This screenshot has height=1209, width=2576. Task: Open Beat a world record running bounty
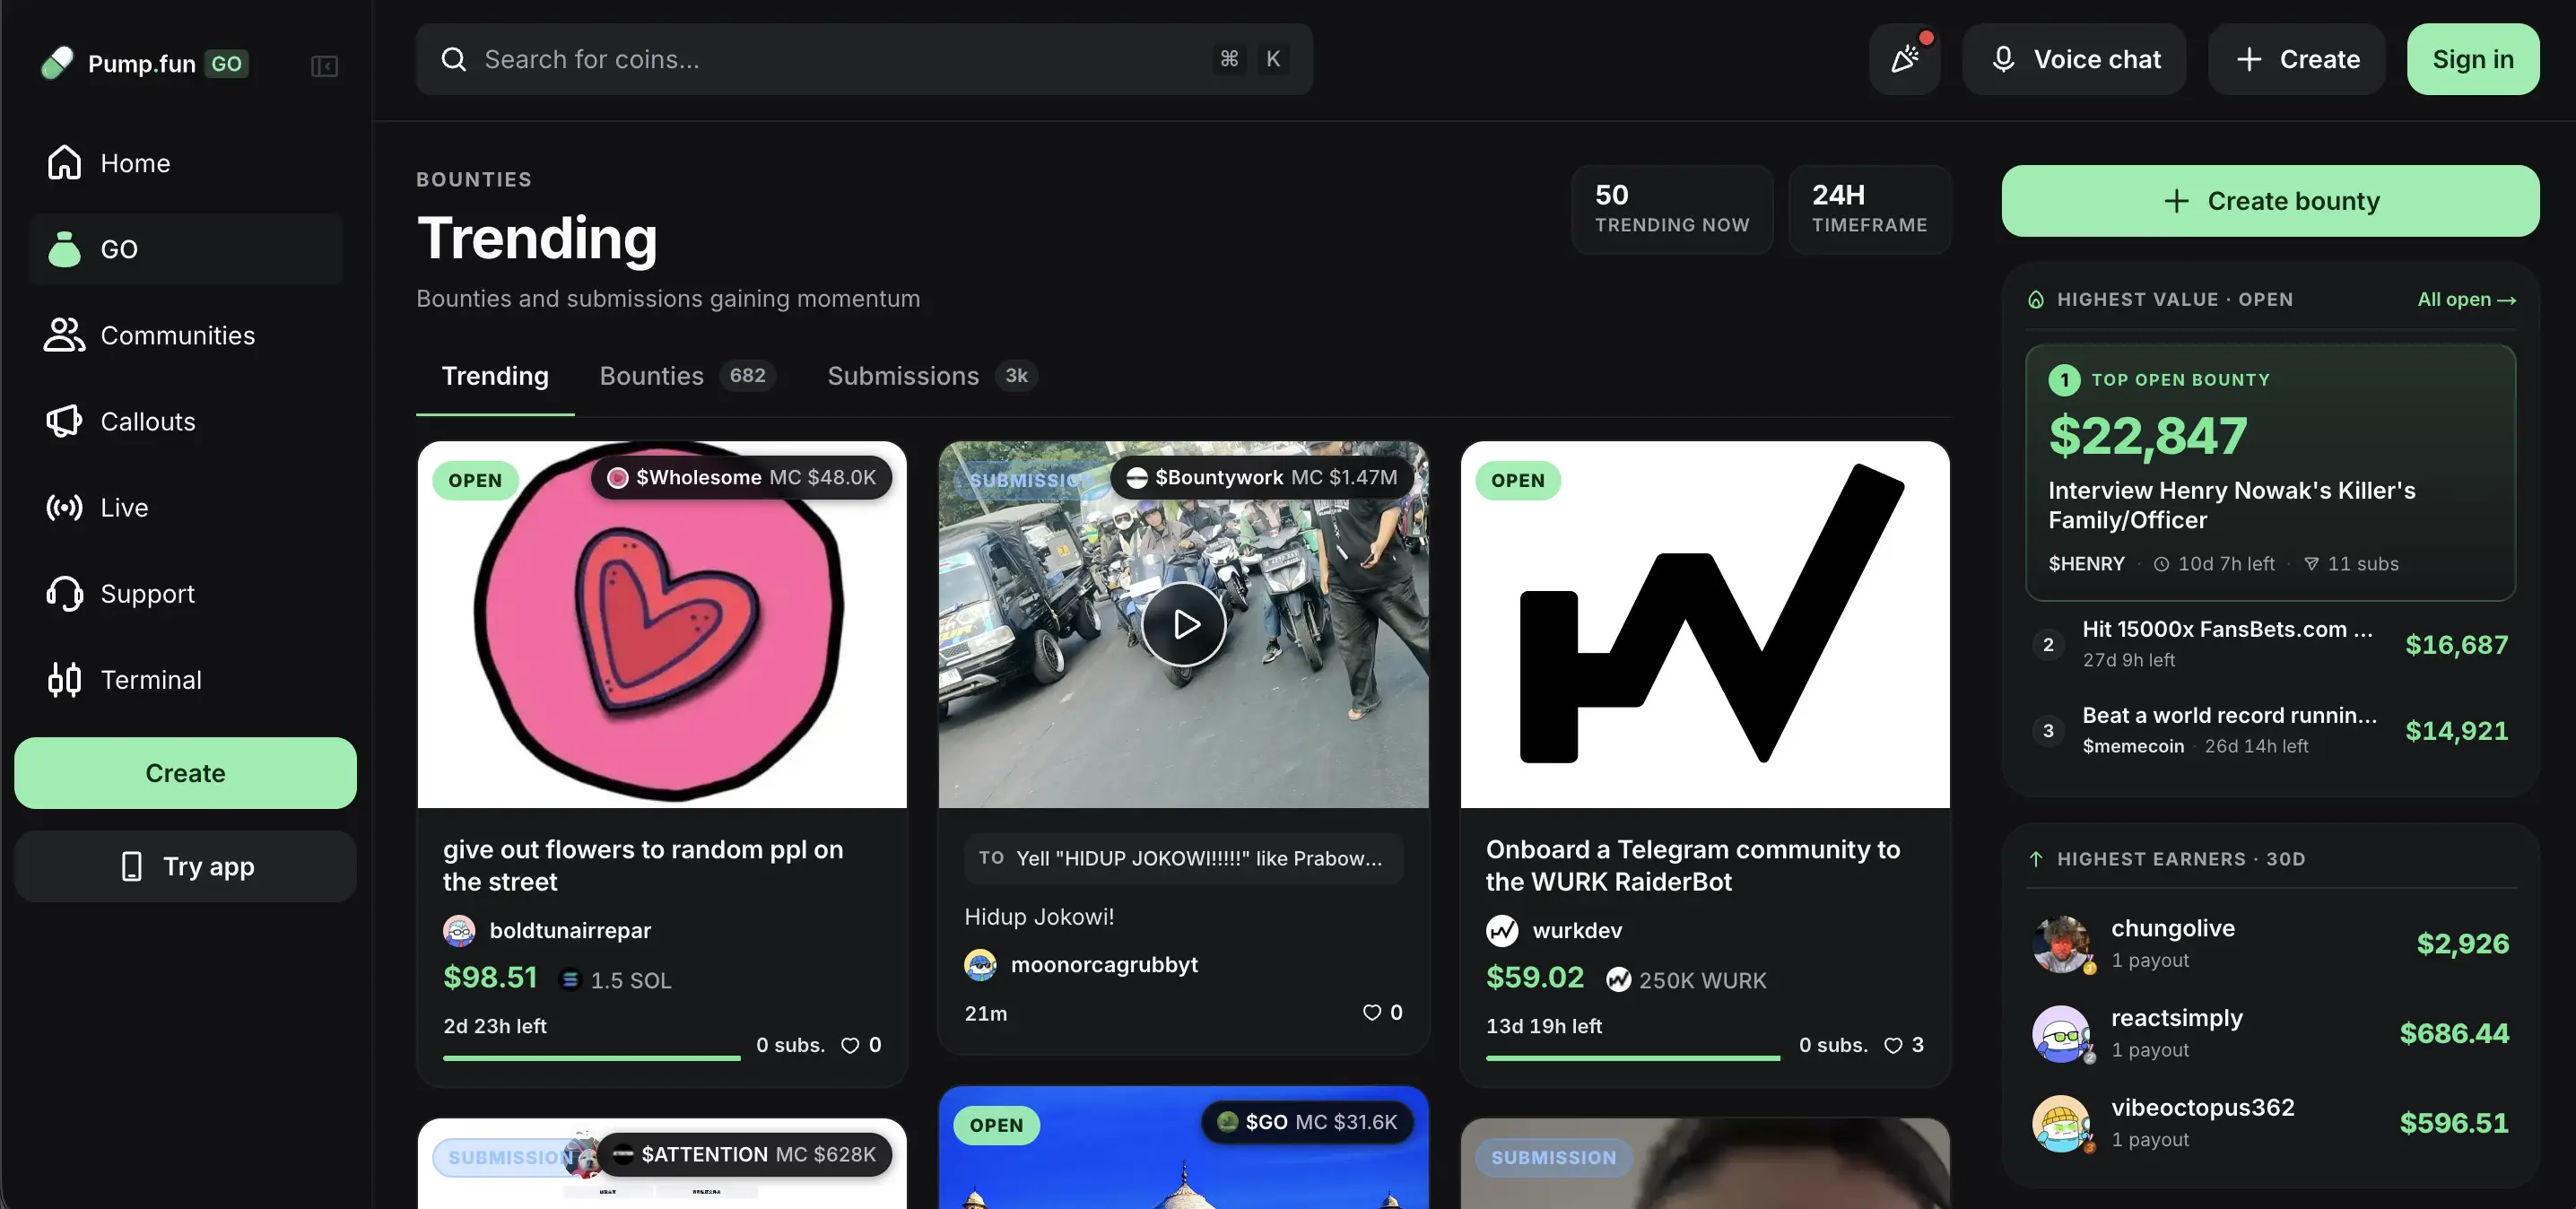pyautogui.click(x=2269, y=730)
